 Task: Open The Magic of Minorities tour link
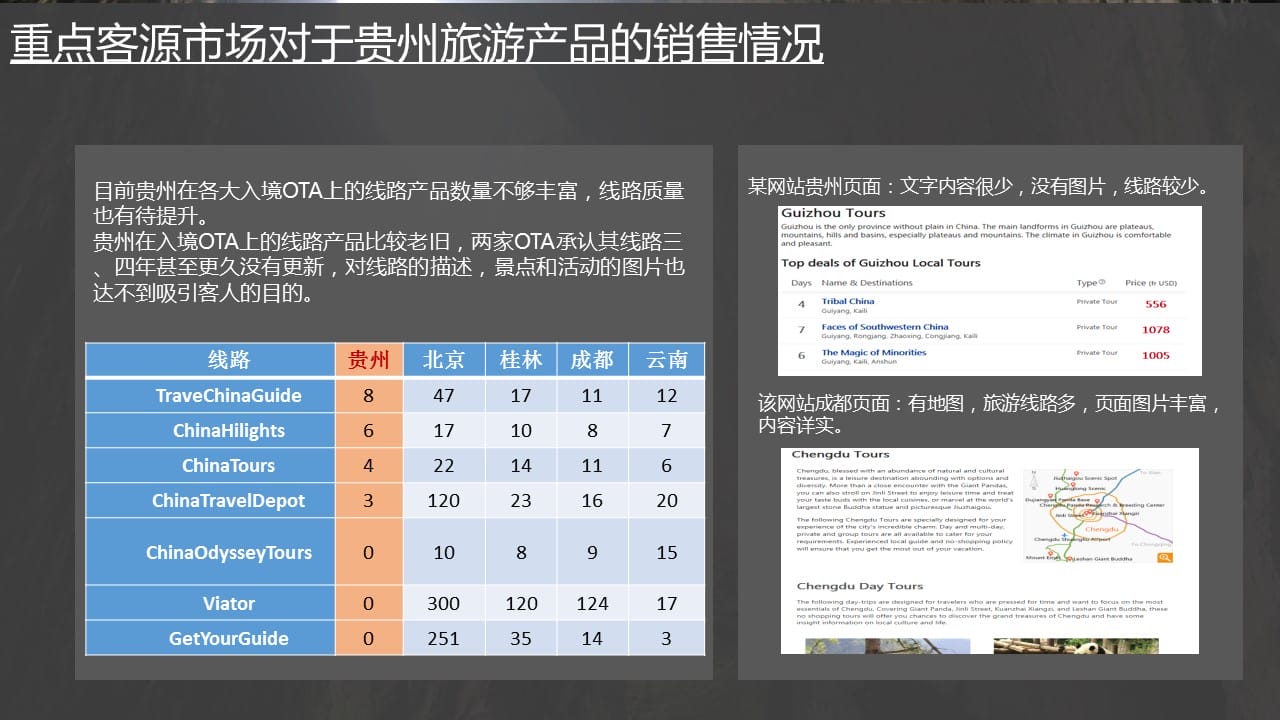click(874, 352)
